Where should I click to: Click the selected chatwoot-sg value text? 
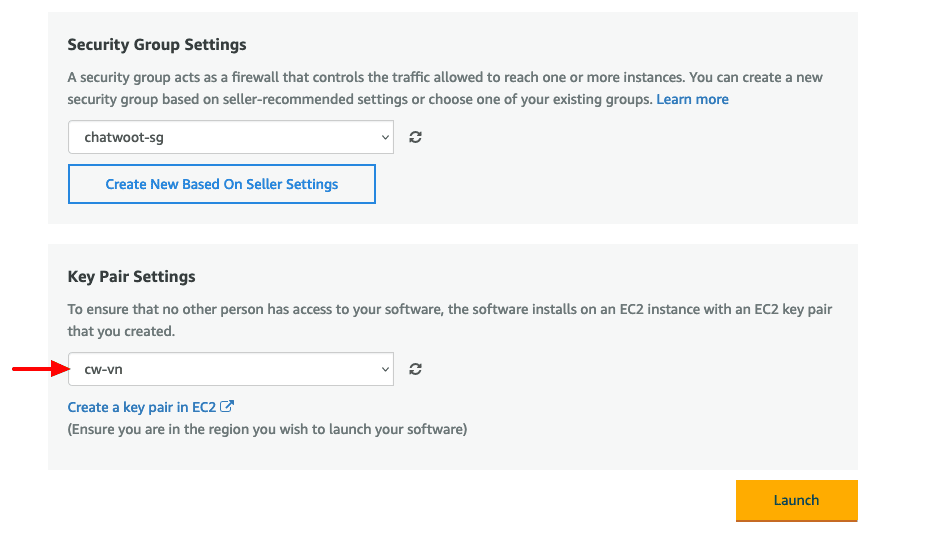(124, 138)
